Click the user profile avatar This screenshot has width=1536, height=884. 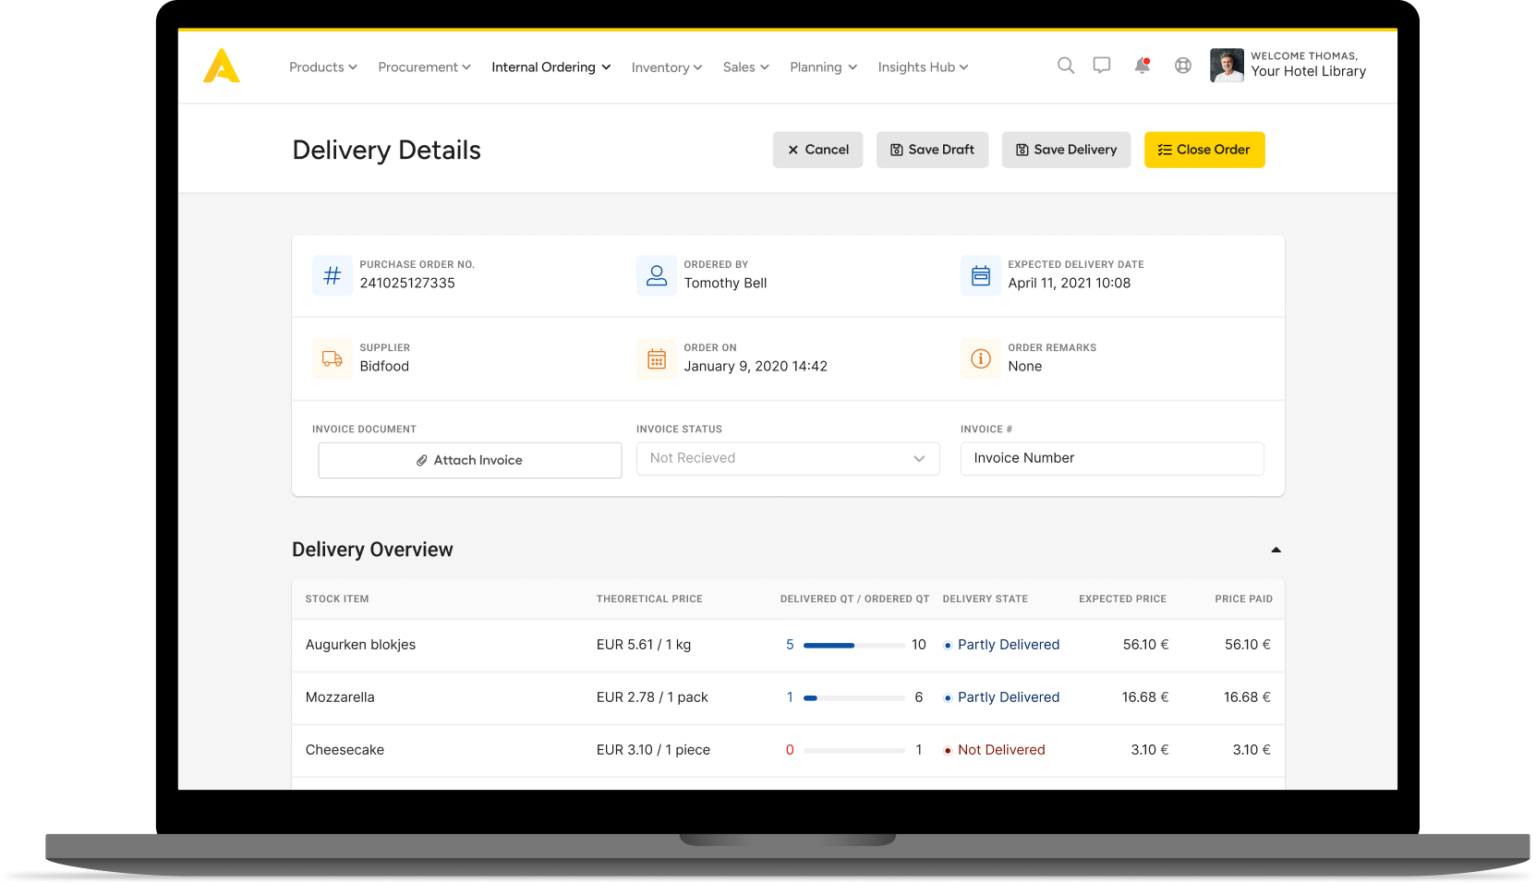point(1227,65)
